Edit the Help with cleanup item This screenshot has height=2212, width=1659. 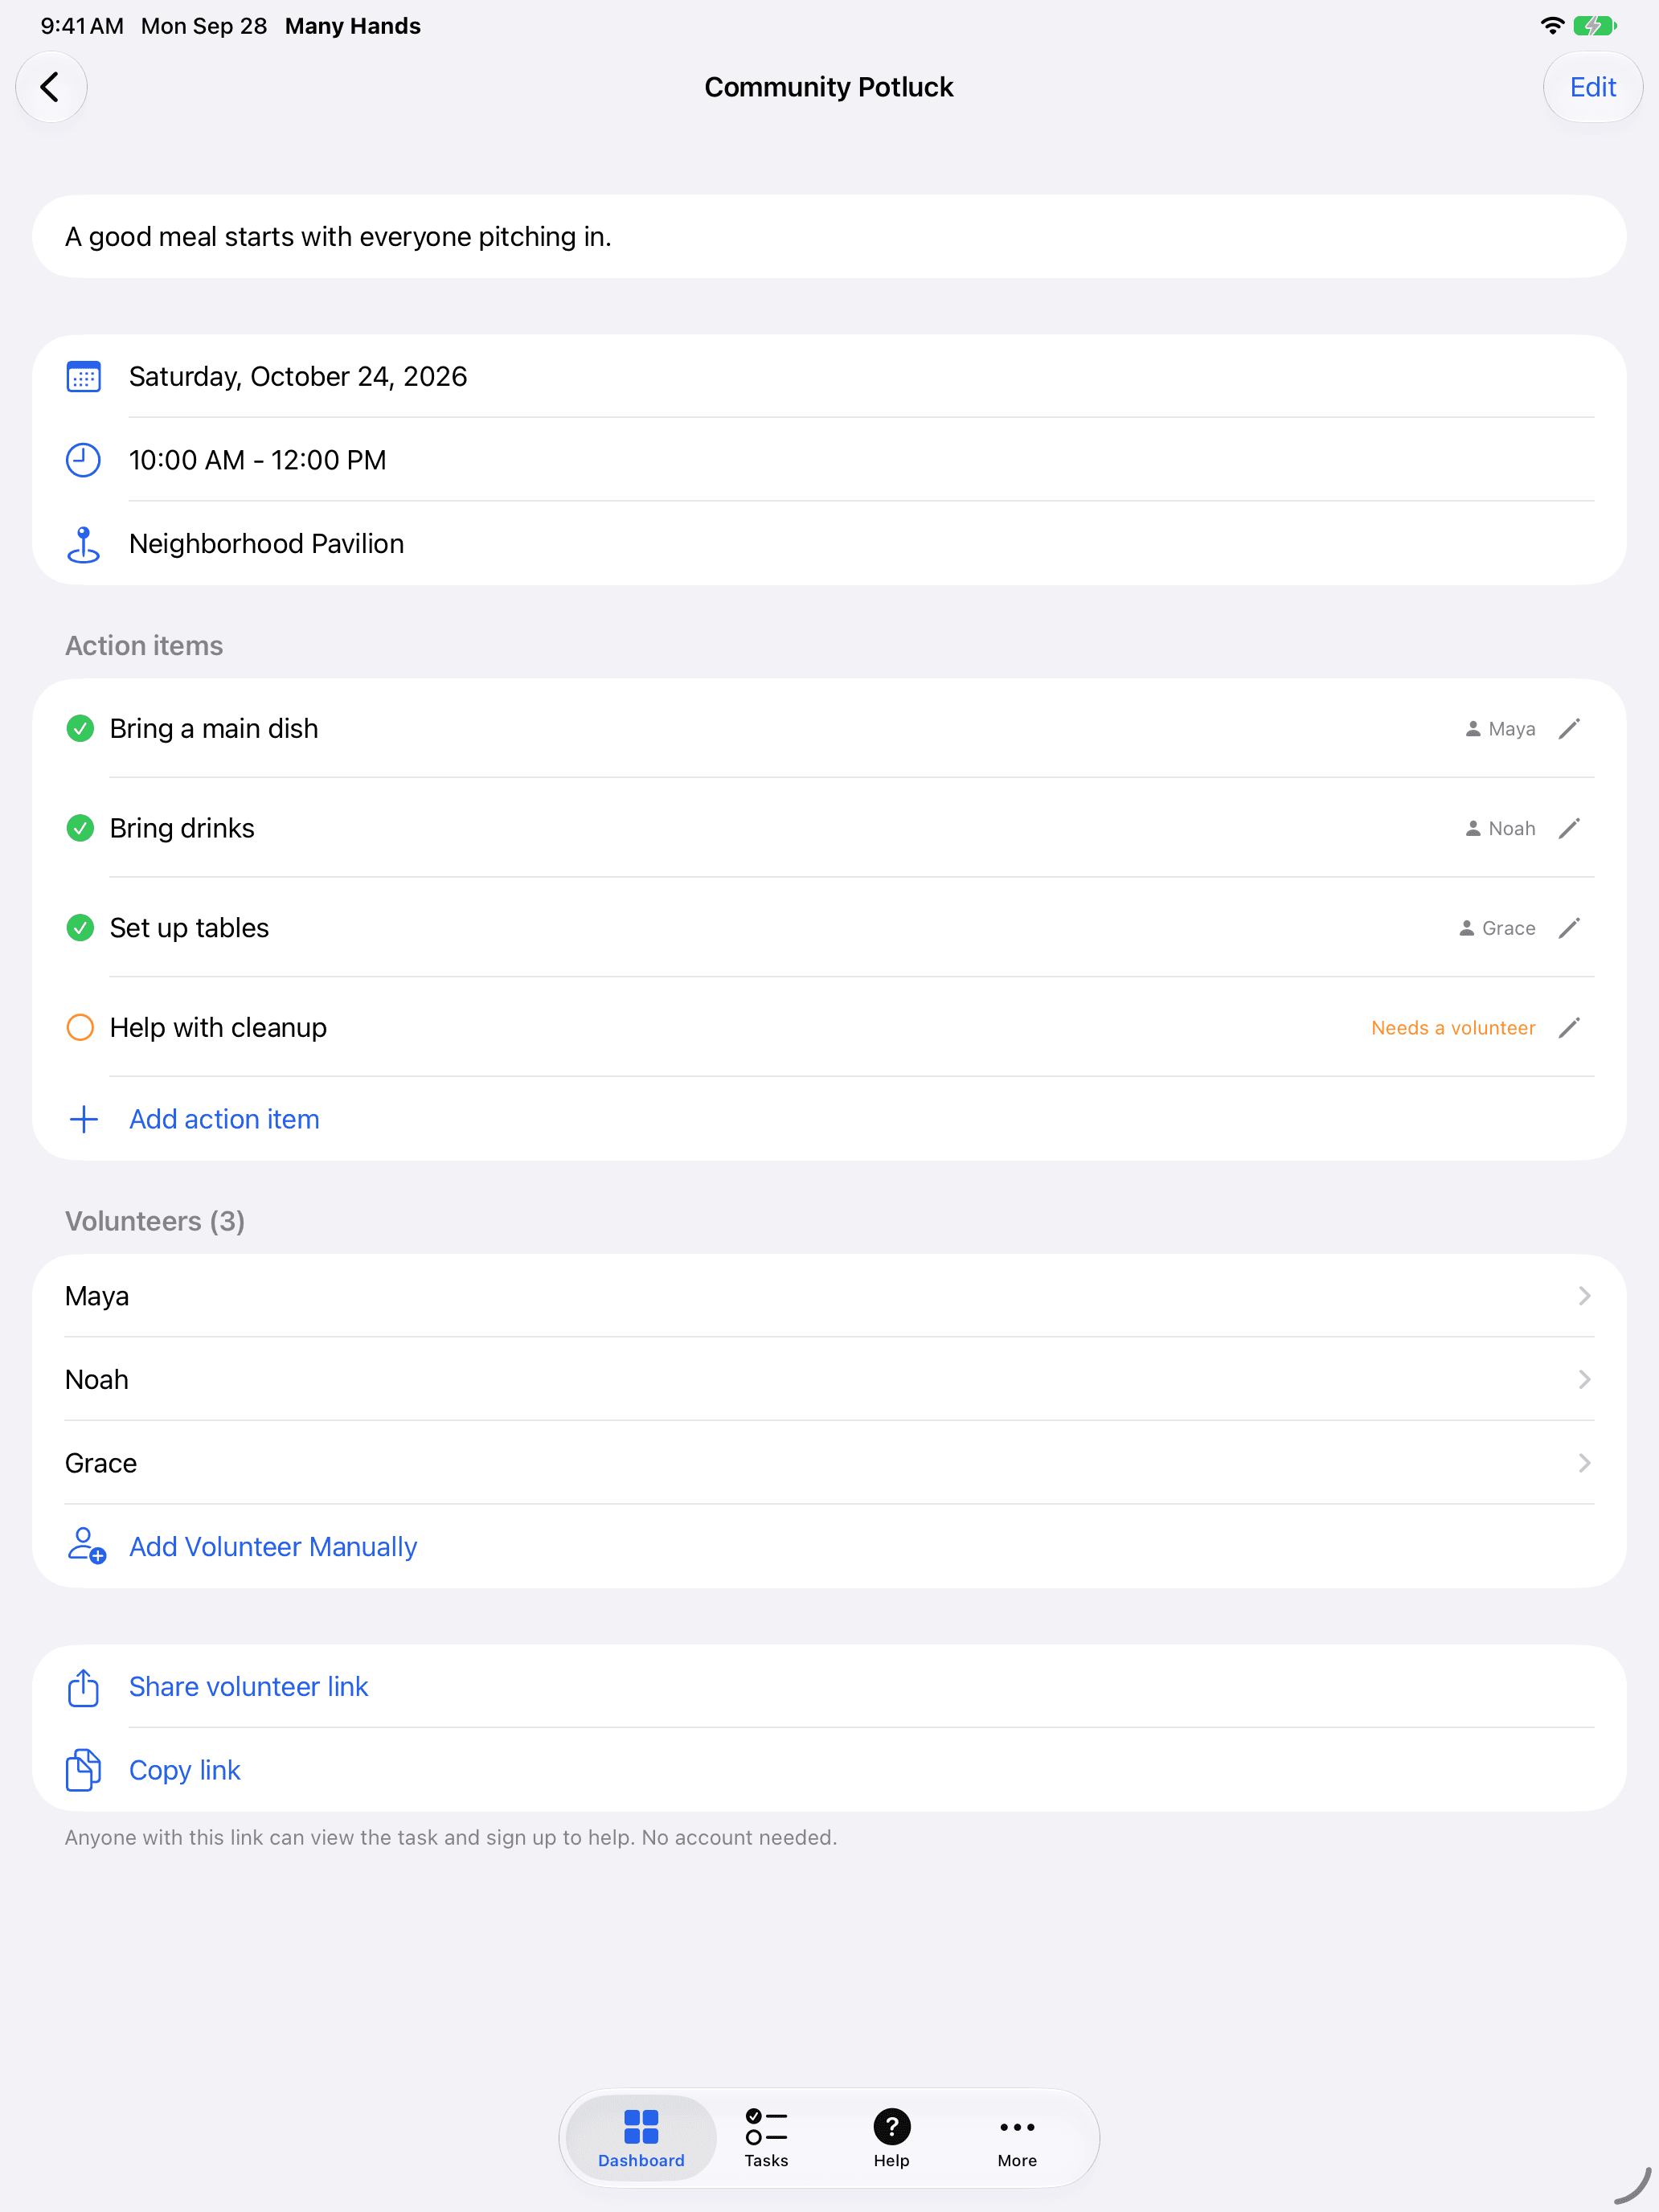(x=1569, y=1028)
